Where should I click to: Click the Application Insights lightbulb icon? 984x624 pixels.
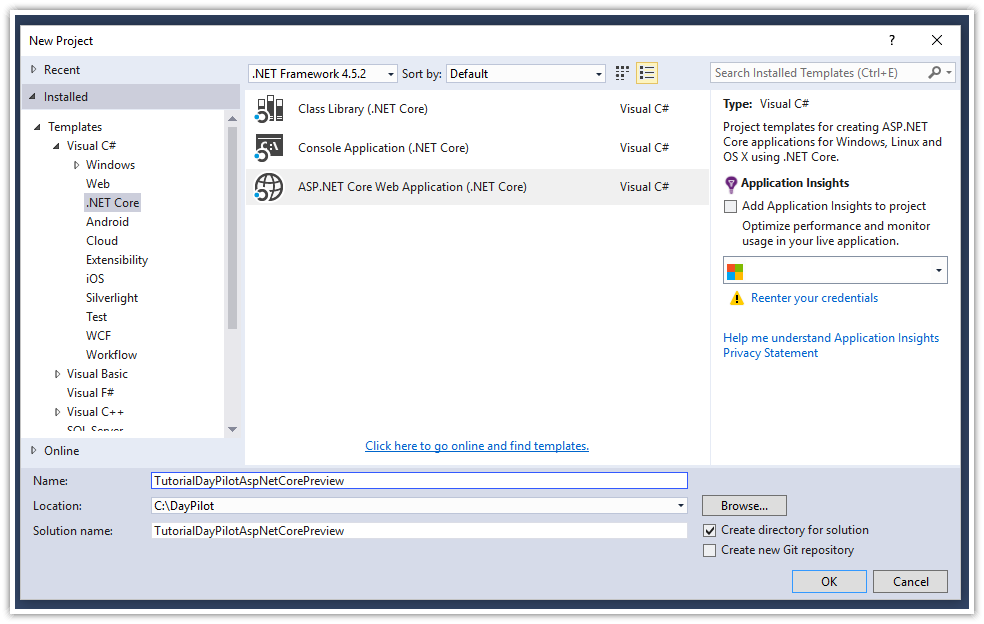731,184
